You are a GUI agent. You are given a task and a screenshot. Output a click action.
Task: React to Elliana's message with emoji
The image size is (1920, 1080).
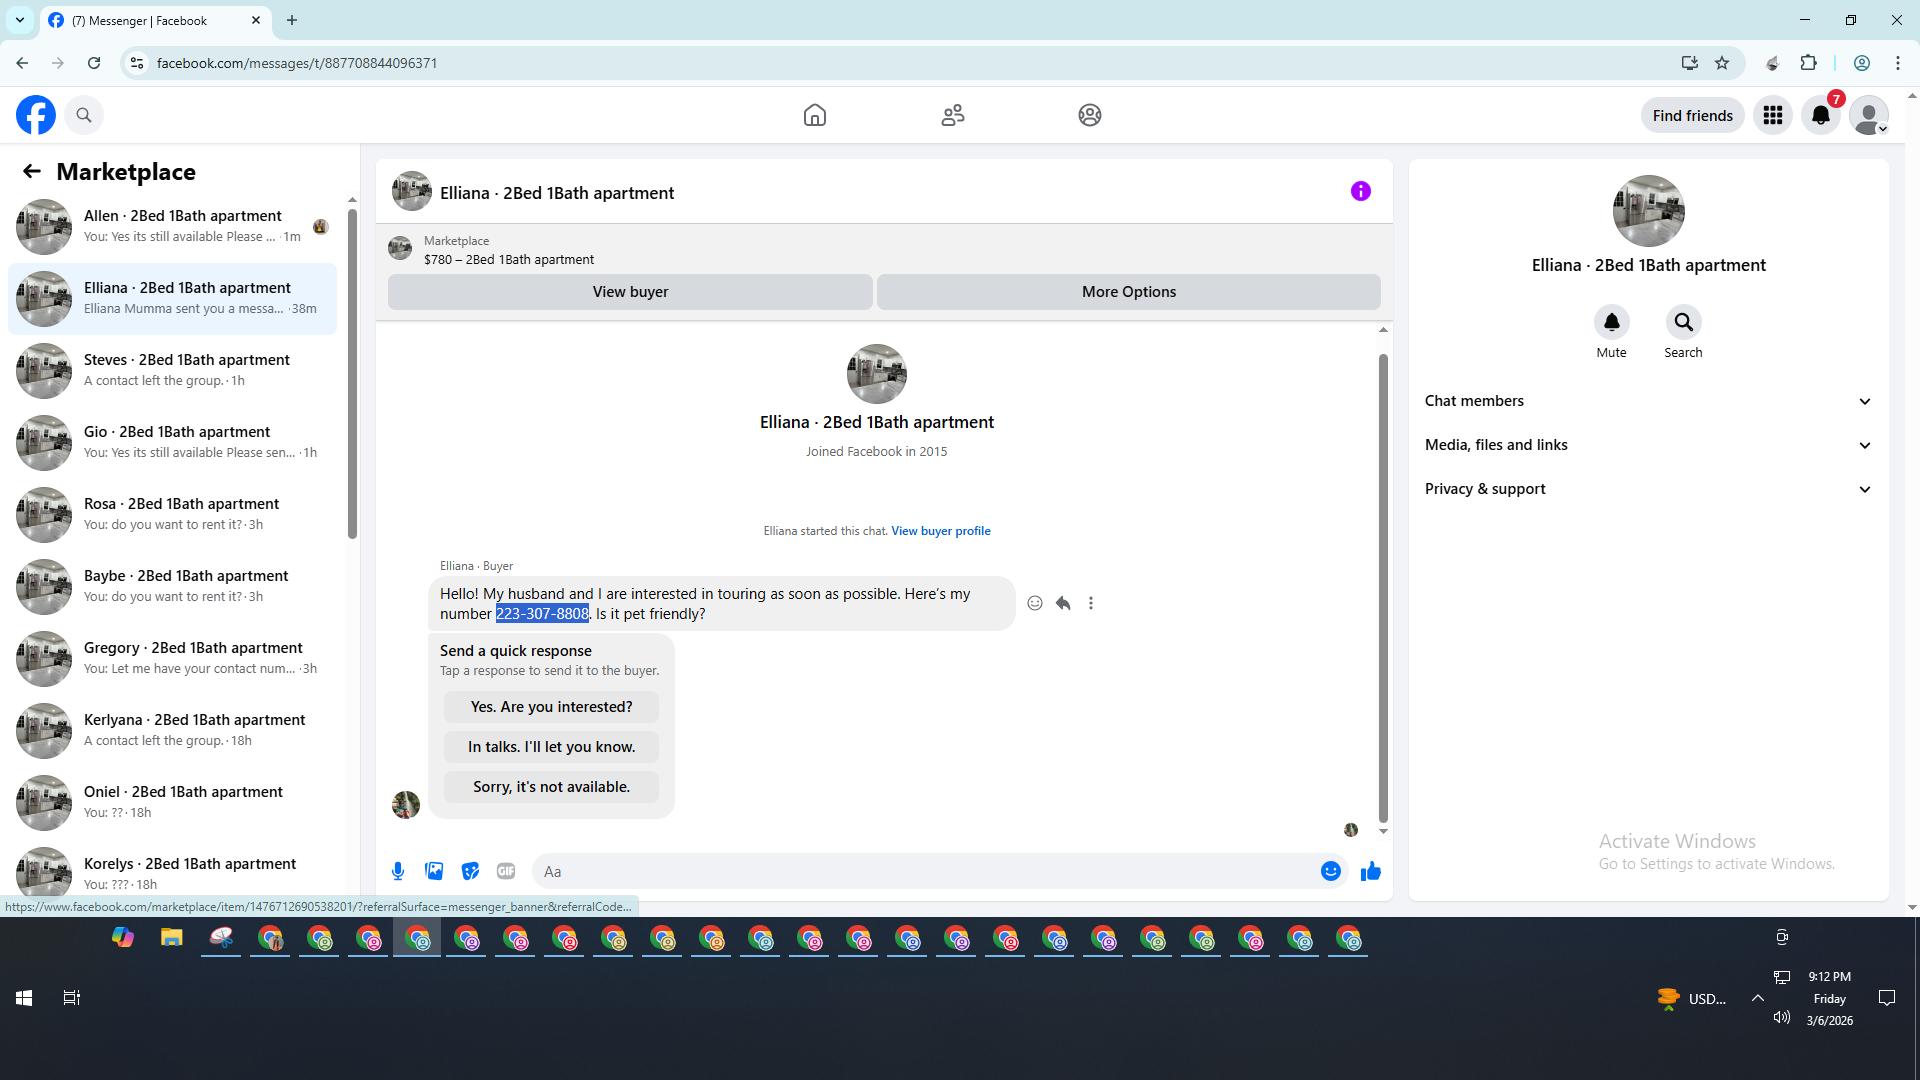coord(1035,603)
